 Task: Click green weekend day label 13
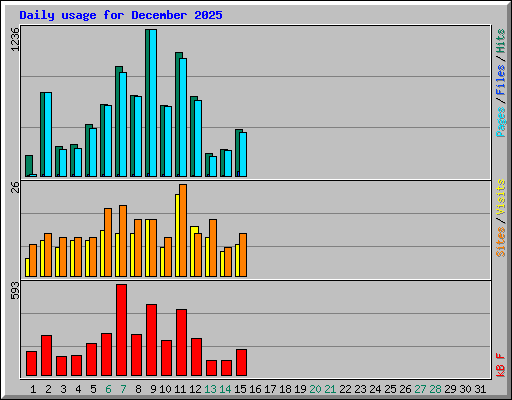[210, 389]
